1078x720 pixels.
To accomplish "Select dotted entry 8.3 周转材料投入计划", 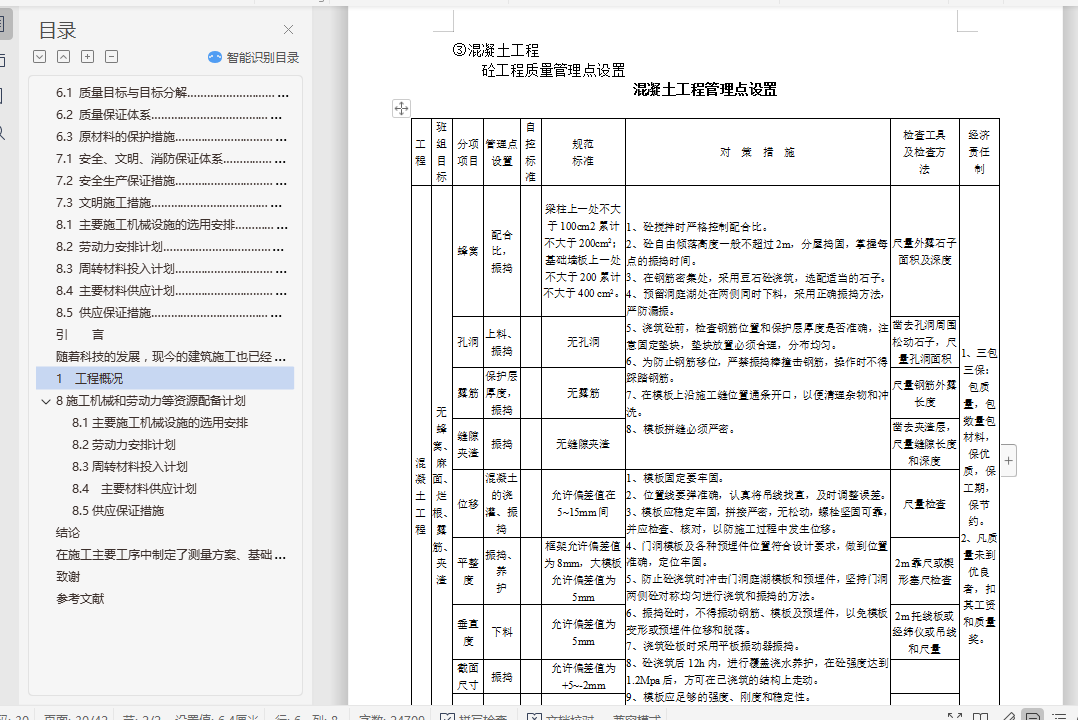I will coord(171,269).
